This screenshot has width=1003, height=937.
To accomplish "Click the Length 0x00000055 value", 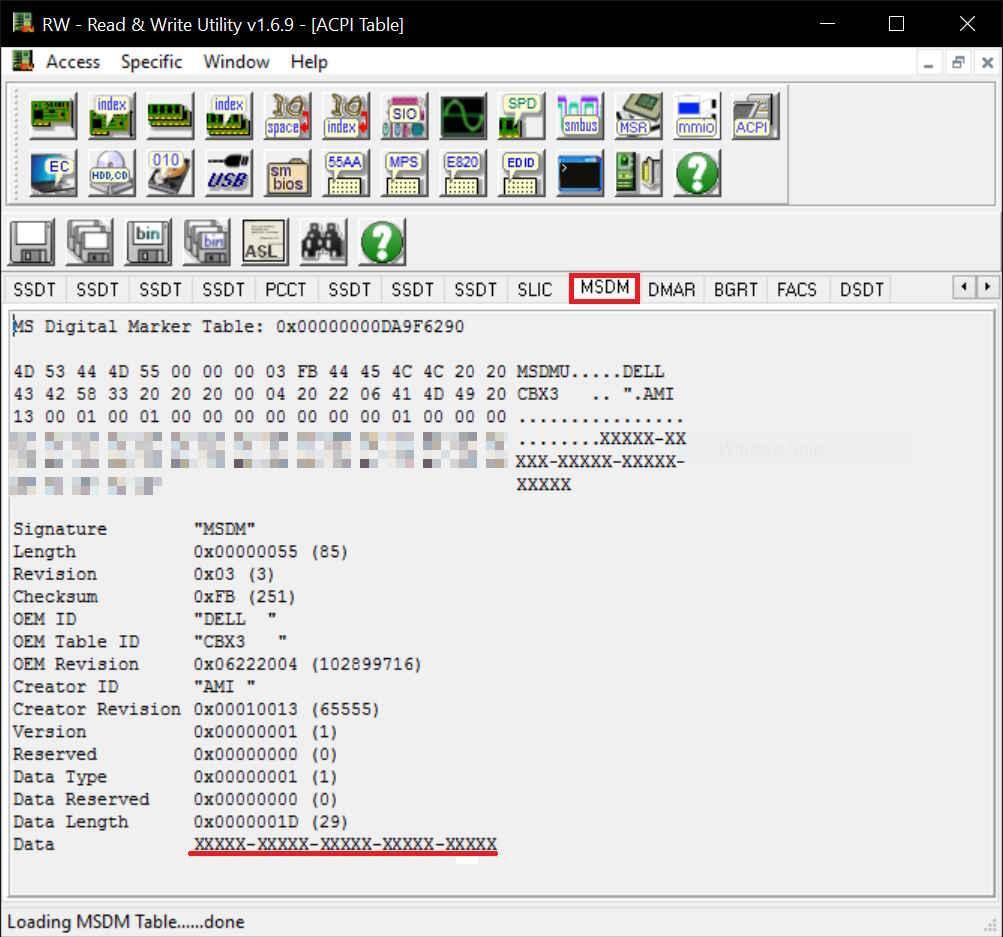I will [271, 552].
